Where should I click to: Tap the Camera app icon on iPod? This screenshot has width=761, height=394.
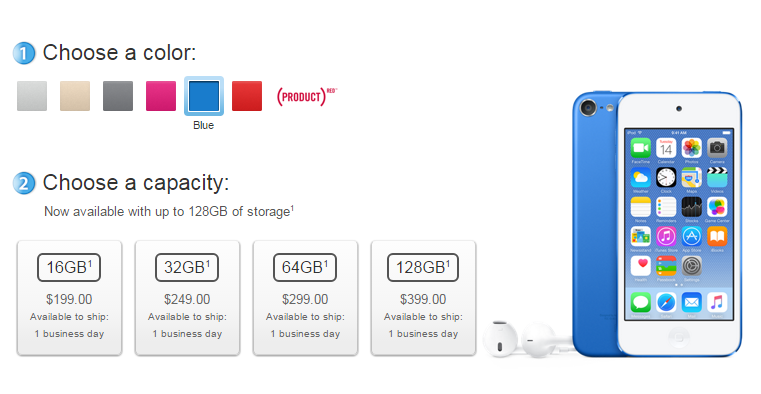(x=717, y=148)
